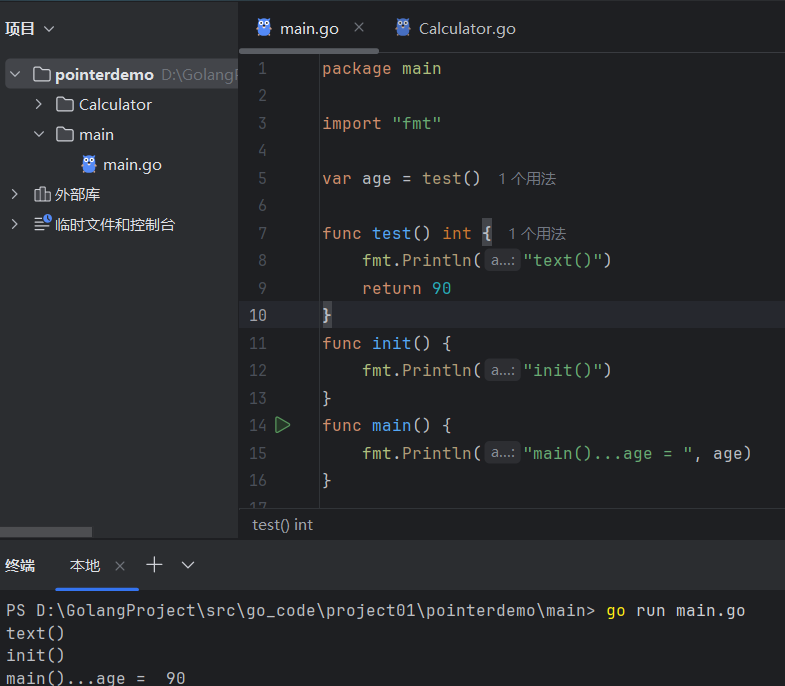Click the usage hint beside var age
This screenshot has width=785, height=686.
(526, 178)
